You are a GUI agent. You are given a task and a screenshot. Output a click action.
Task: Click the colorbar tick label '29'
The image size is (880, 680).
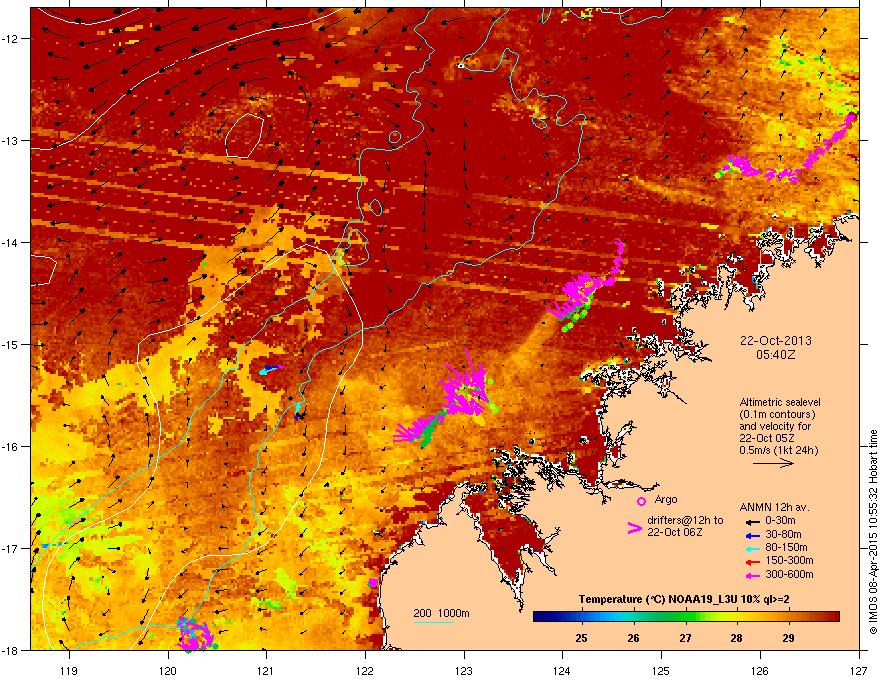(x=789, y=638)
